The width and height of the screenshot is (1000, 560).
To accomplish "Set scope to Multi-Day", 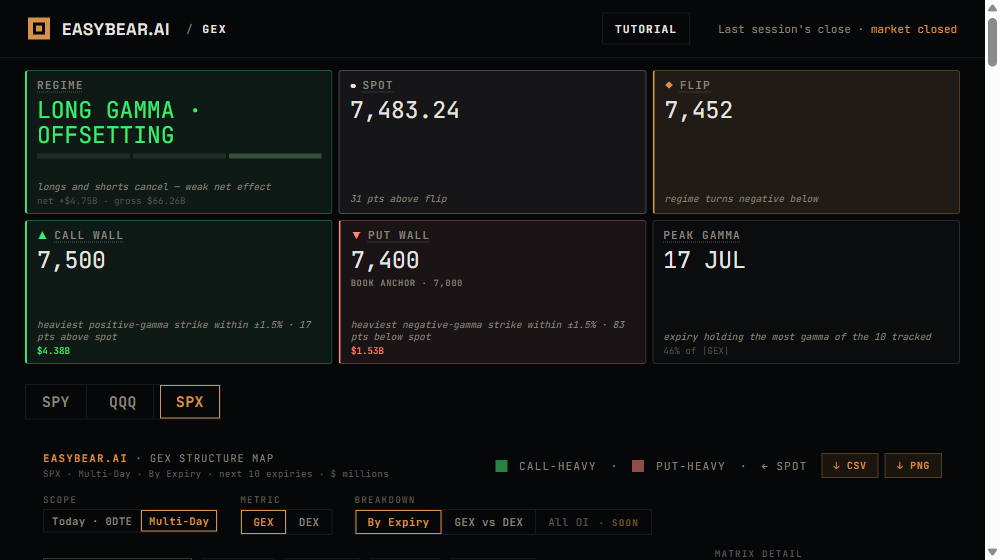I will pos(179,521).
